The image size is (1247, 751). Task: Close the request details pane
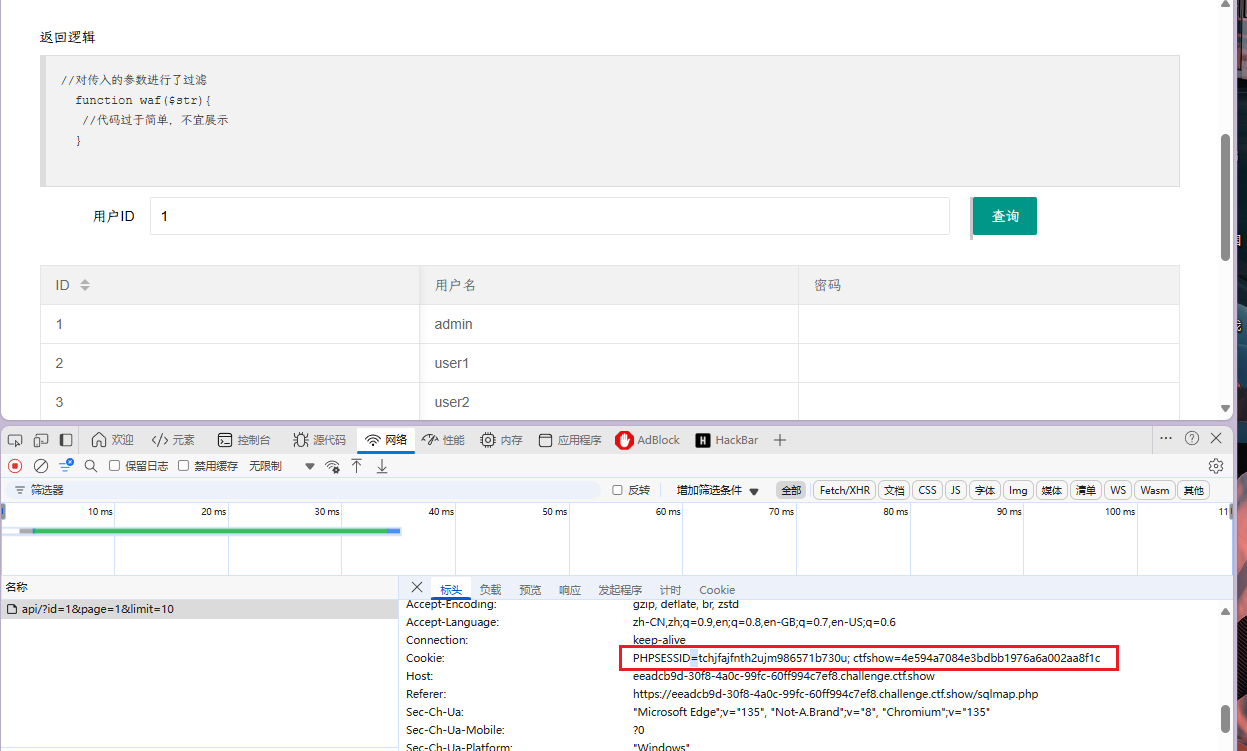[x=417, y=588]
